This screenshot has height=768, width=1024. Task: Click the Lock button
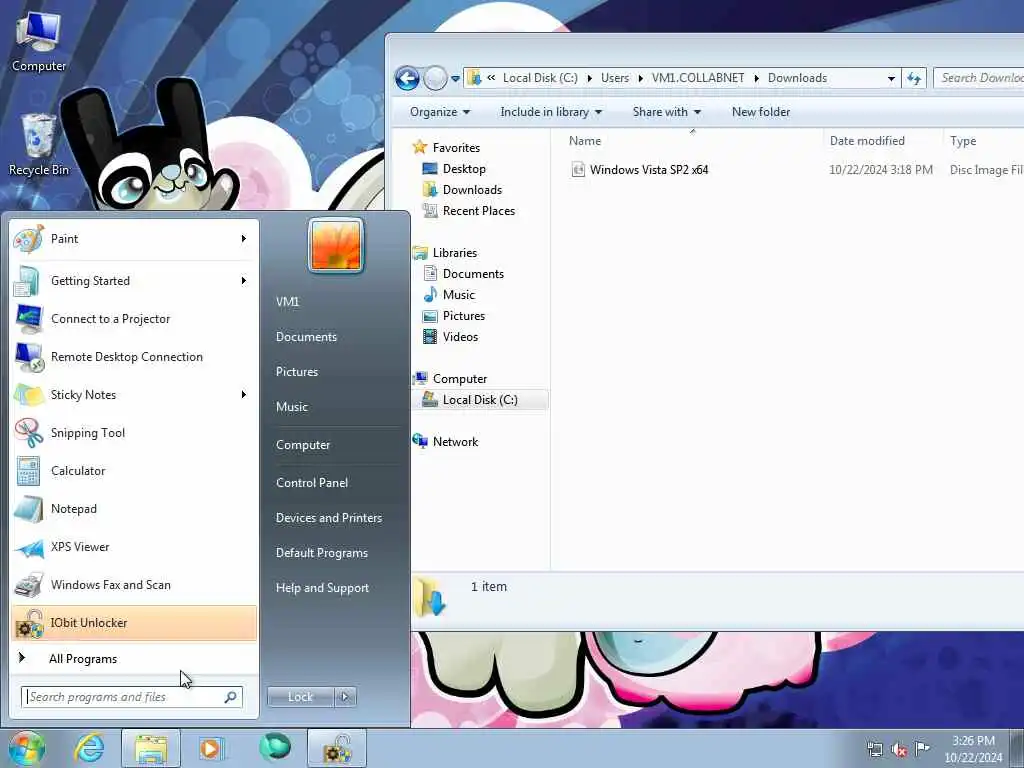pyautogui.click(x=300, y=697)
